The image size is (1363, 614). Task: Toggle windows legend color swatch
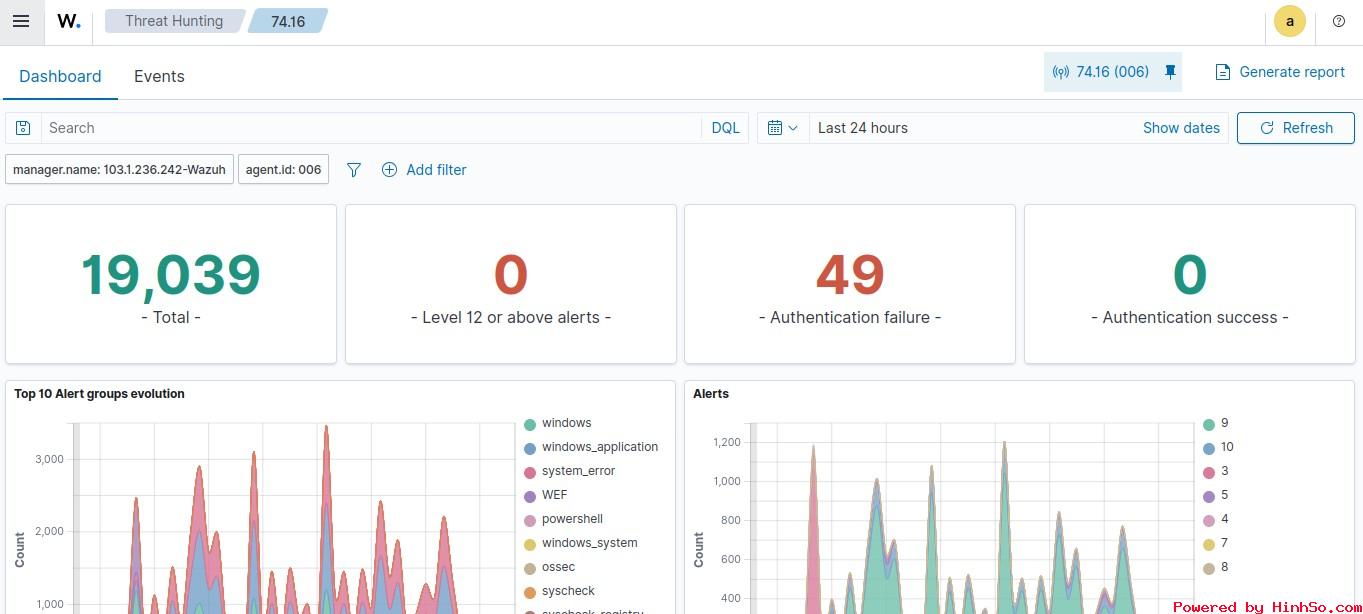530,424
